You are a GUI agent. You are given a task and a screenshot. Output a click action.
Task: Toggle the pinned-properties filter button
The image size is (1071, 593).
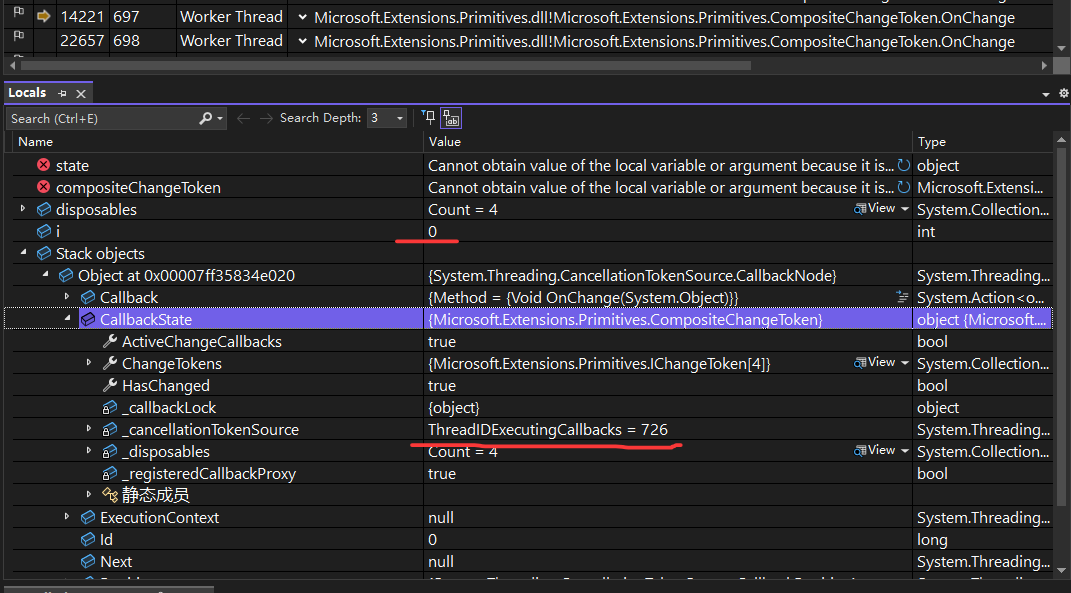click(x=428, y=118)
